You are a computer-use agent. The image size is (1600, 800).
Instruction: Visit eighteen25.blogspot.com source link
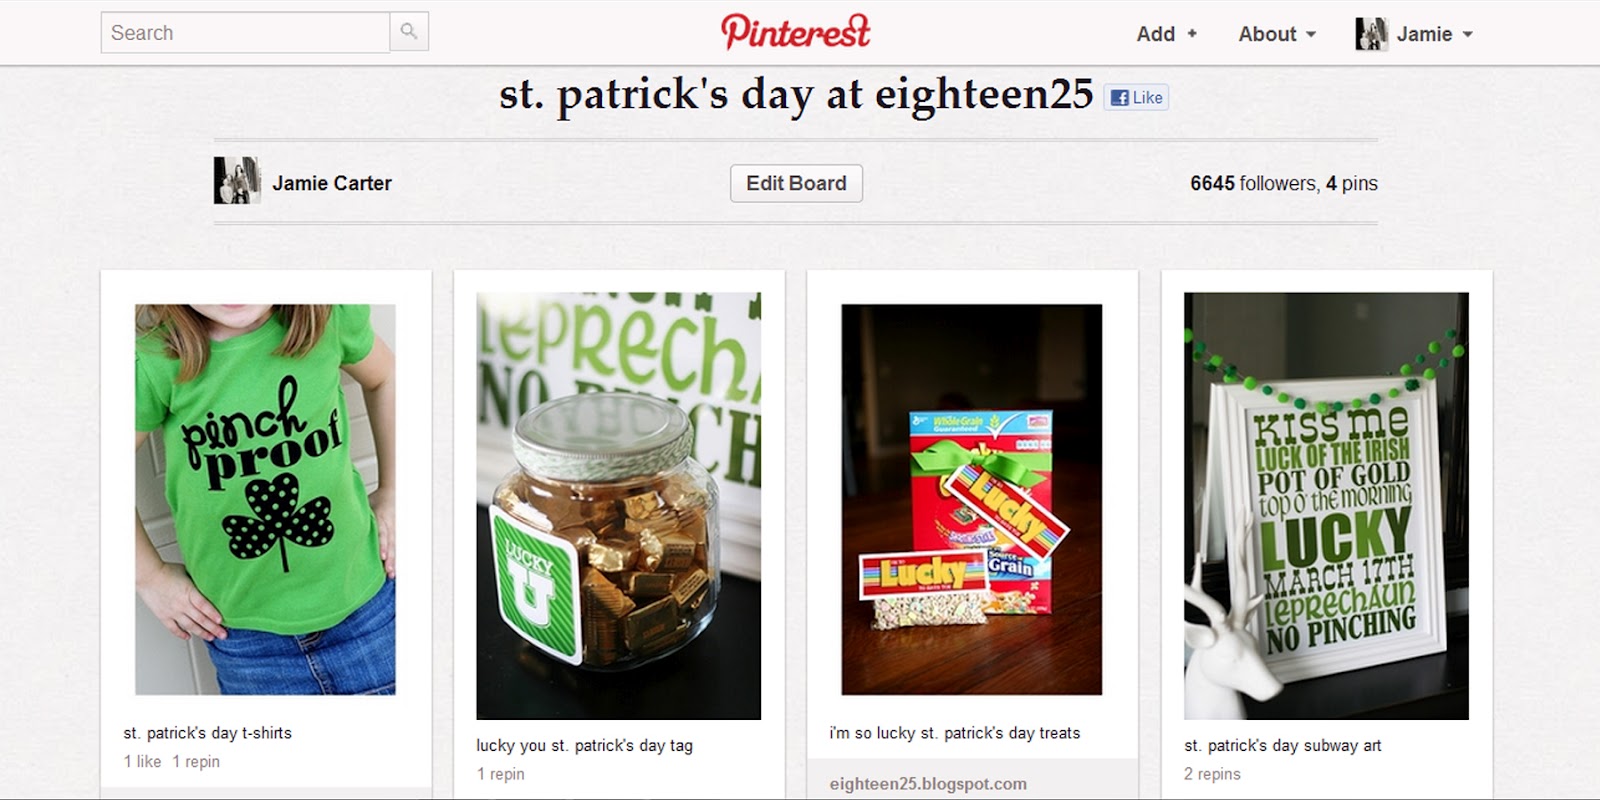[x=928, y=784]
